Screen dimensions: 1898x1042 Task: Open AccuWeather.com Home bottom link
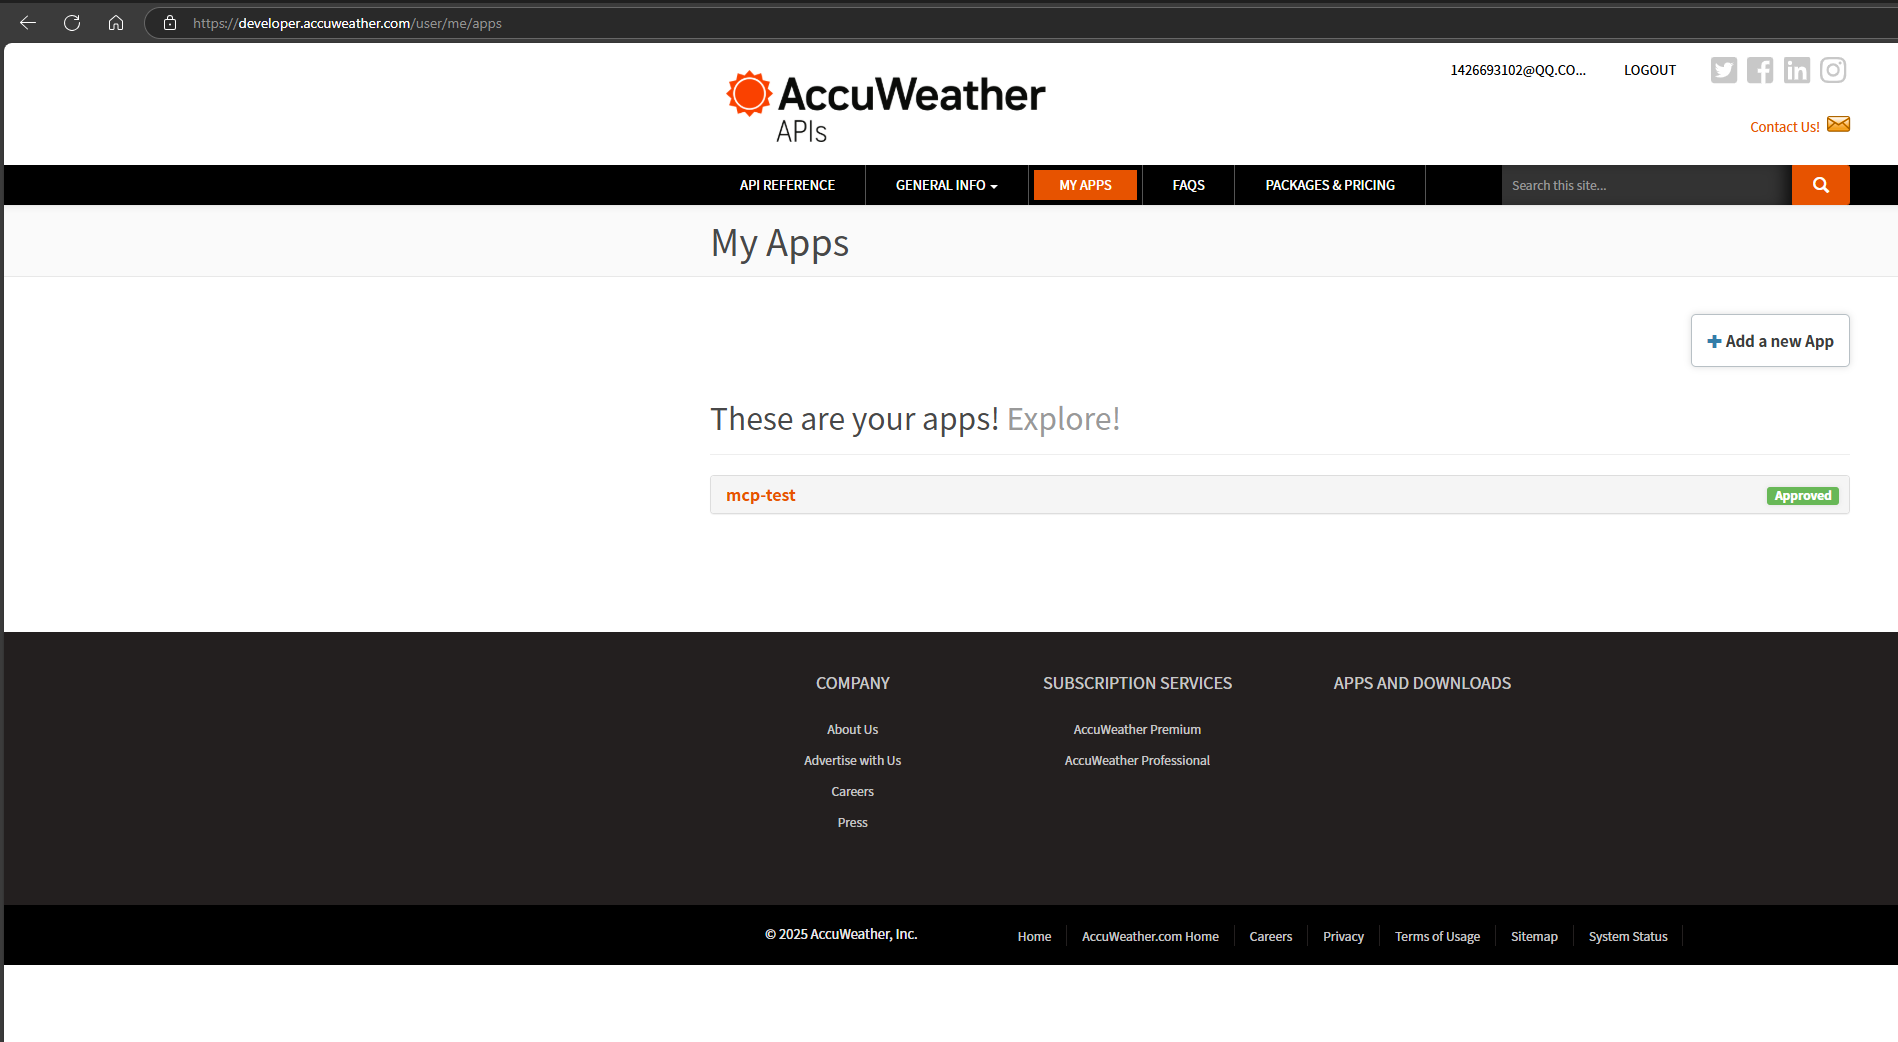click(x=1150, y=937)
